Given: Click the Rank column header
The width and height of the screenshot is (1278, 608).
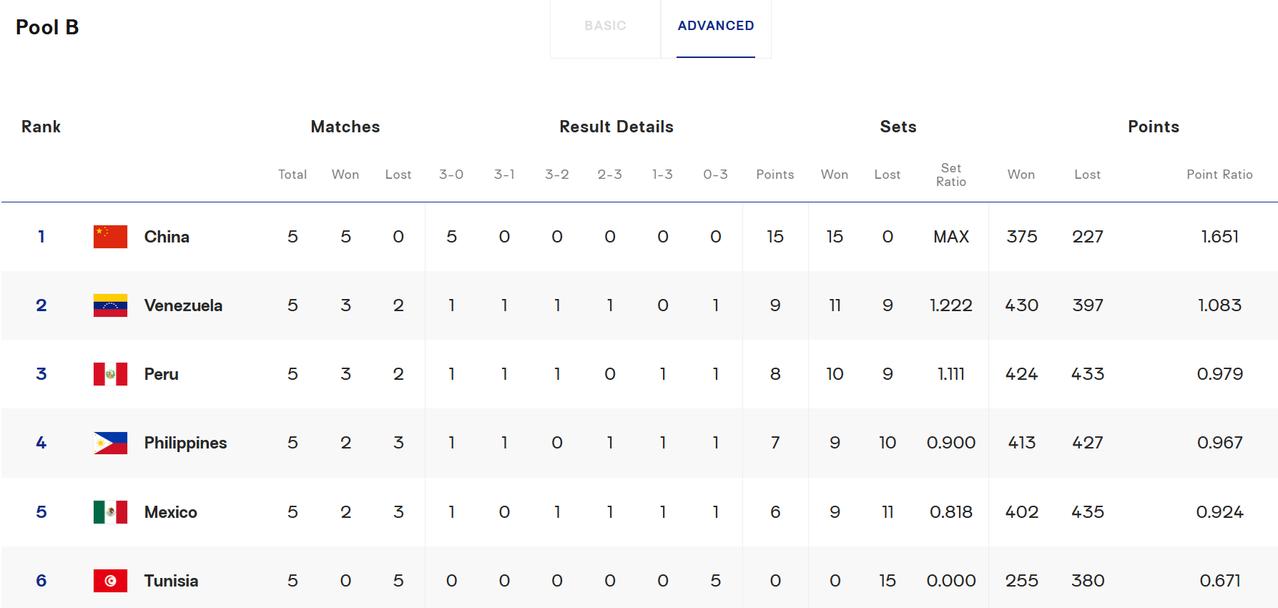Looking at the screenshot, I should coord(41,127).
